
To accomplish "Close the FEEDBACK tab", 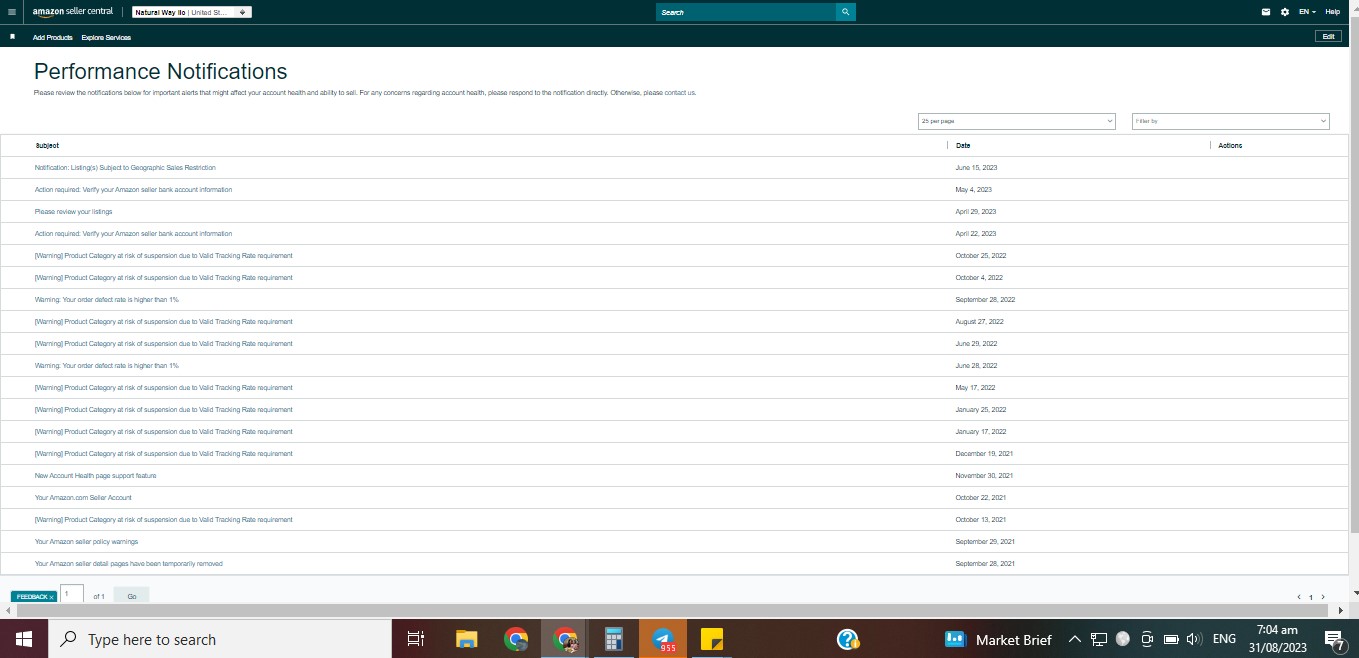I will click(51, 597).
